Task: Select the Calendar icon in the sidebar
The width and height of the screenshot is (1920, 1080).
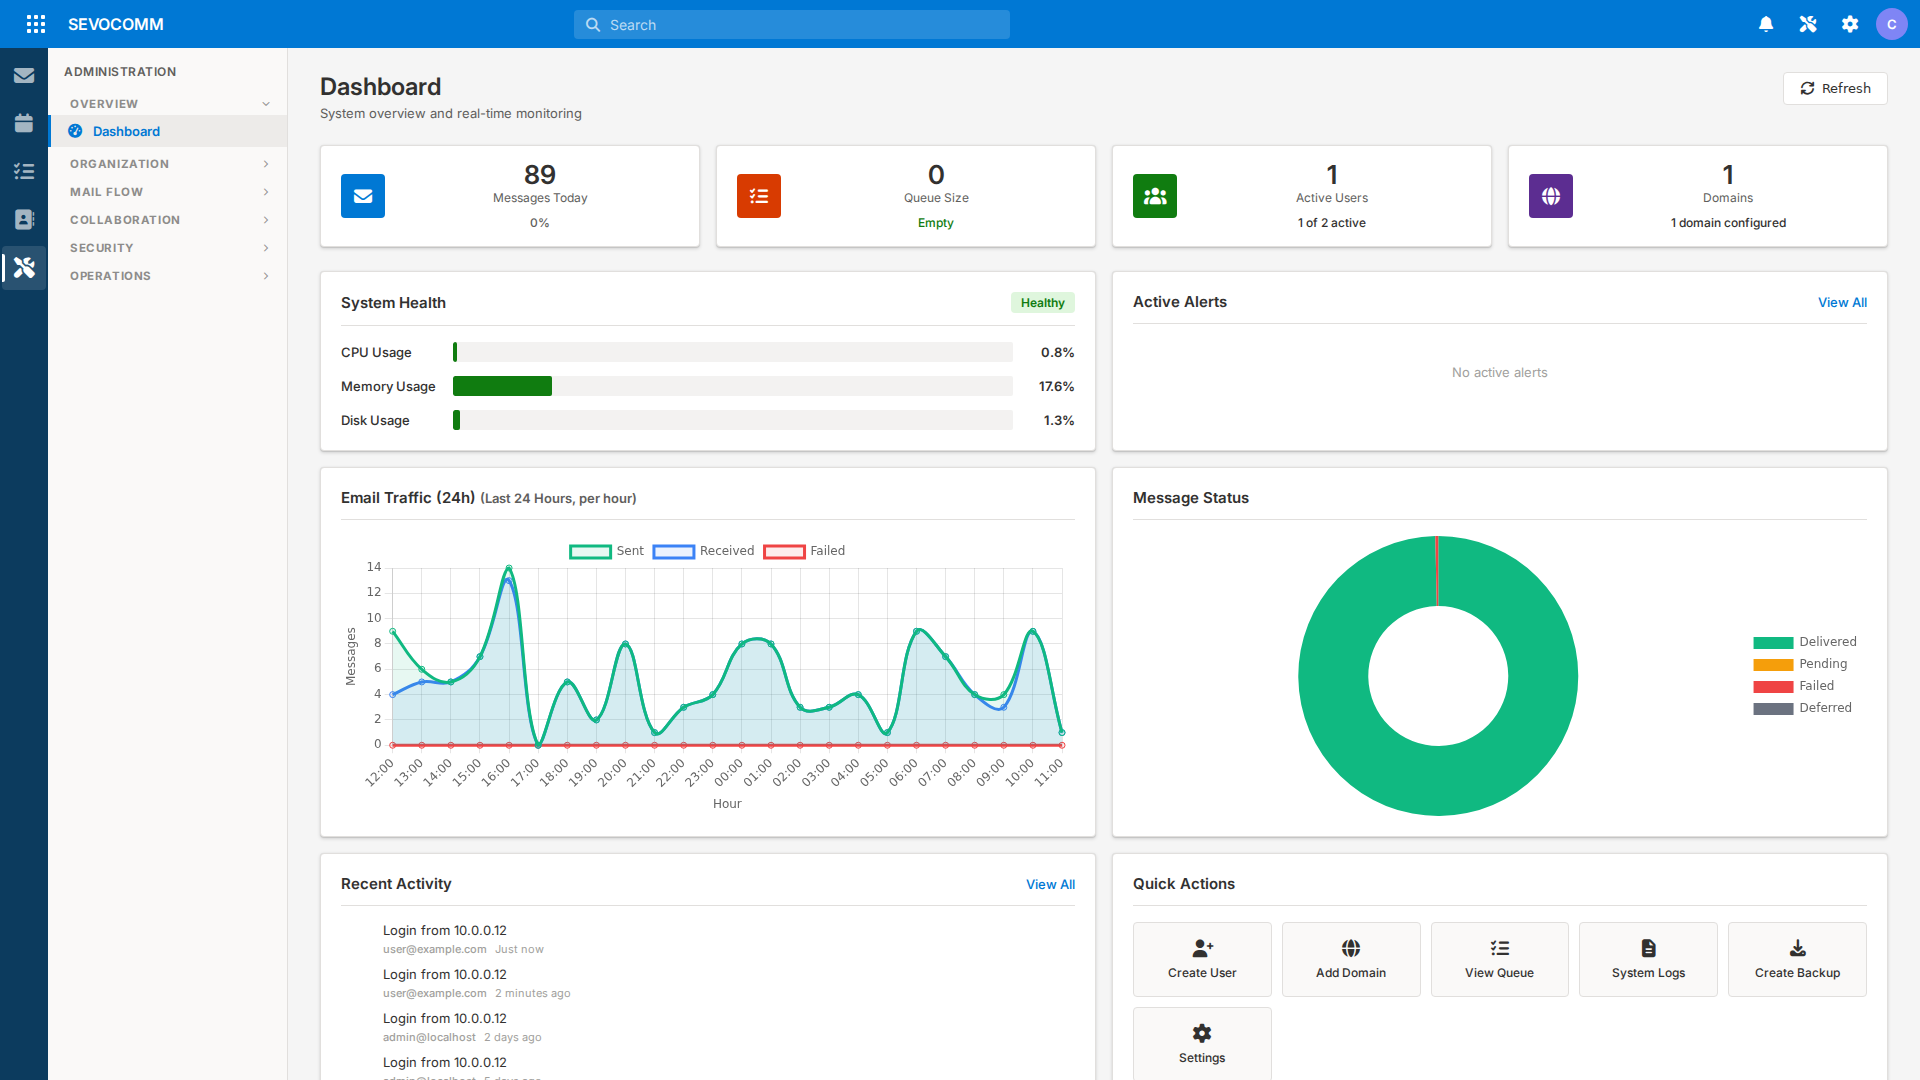Action: [24, 123]
